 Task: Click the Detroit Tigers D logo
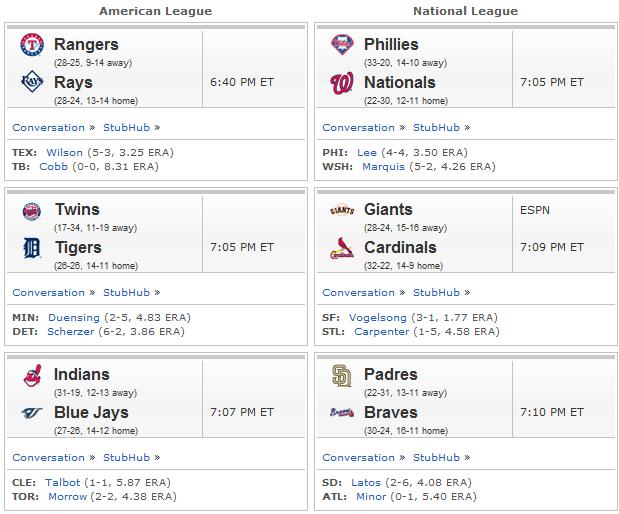32,248
